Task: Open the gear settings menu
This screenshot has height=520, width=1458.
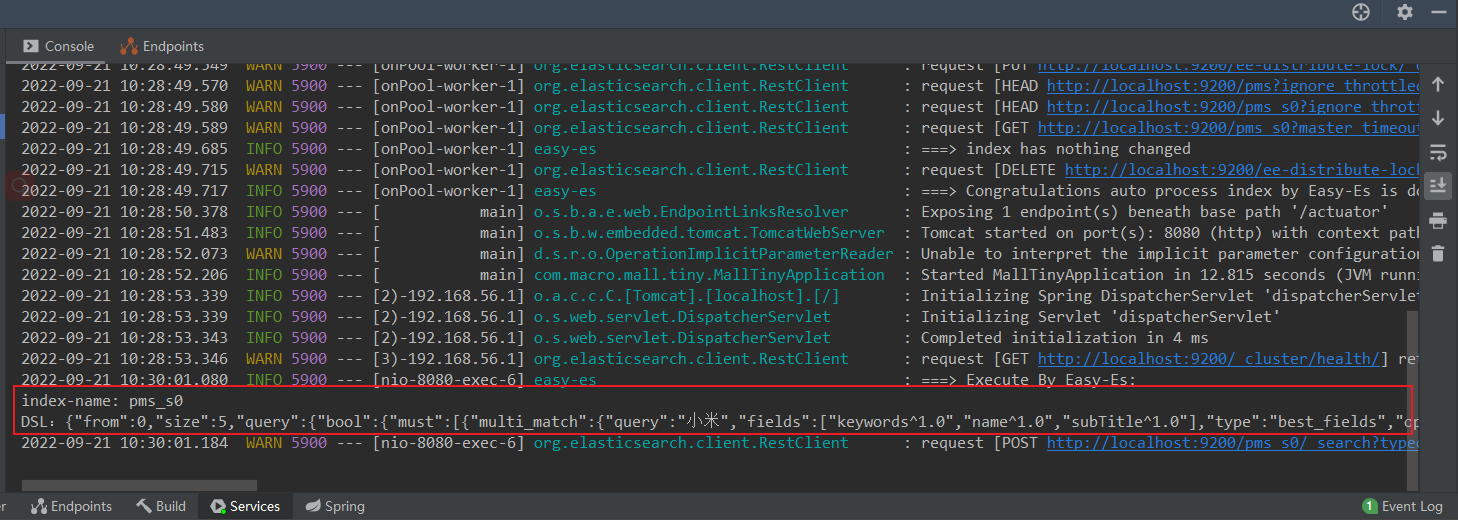Action: [1405, 12]
